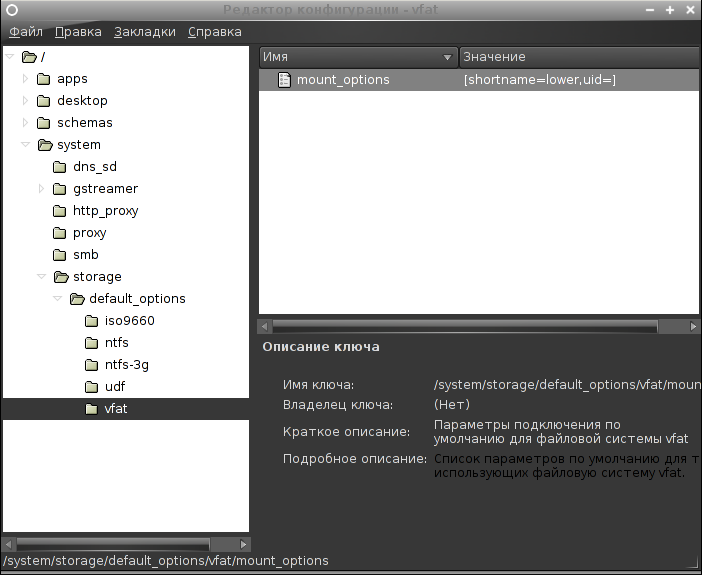Image resolution: width=702 pixels, height=575 pixels.
Task: Open the Закладки menu
Action: coord(145,32)
